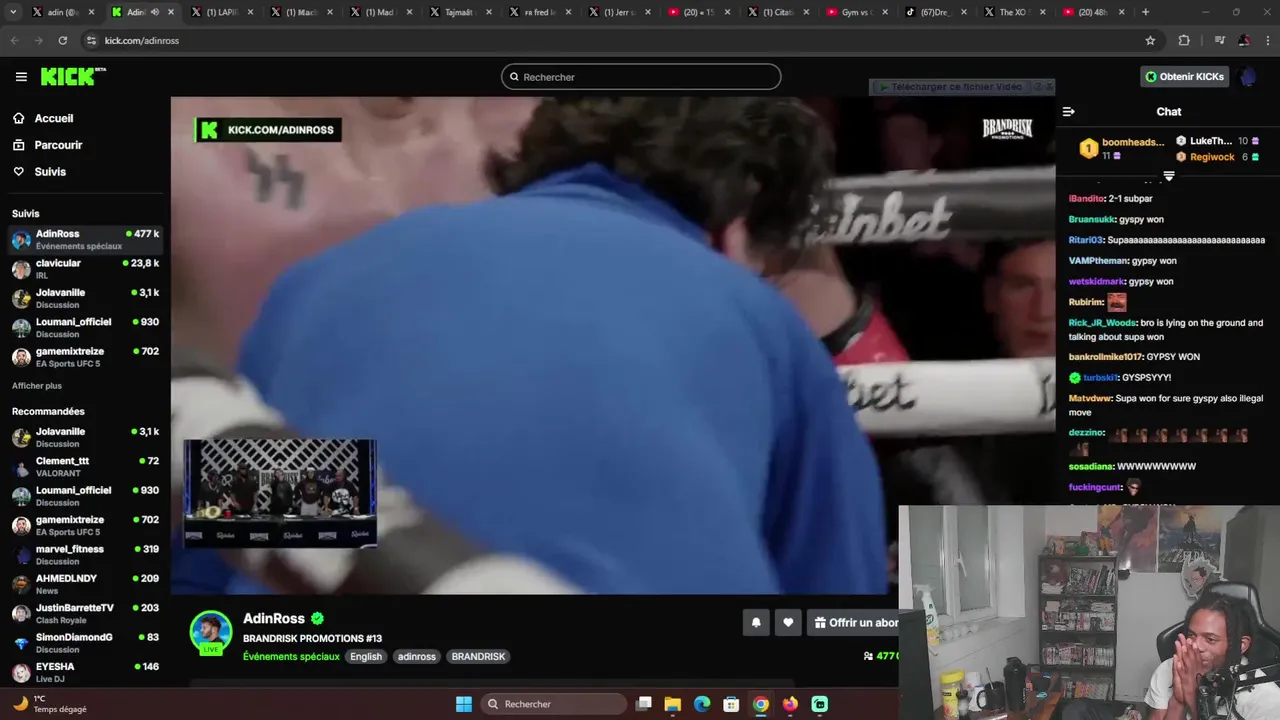The height and width of the screenshot is (720, 1280).
Task: Click chat username bankrollmike1017
Action: (x=1105, y=357)
